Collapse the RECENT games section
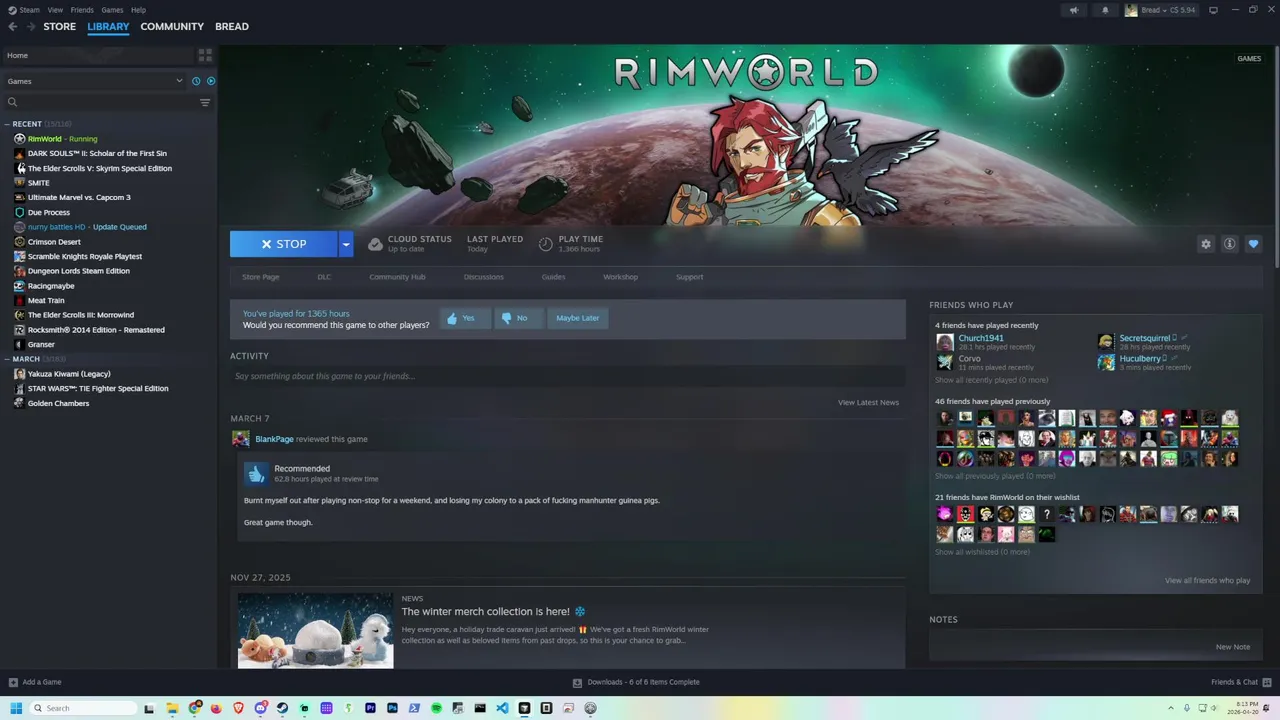The image size is (1280, 720). coord(7,124)
